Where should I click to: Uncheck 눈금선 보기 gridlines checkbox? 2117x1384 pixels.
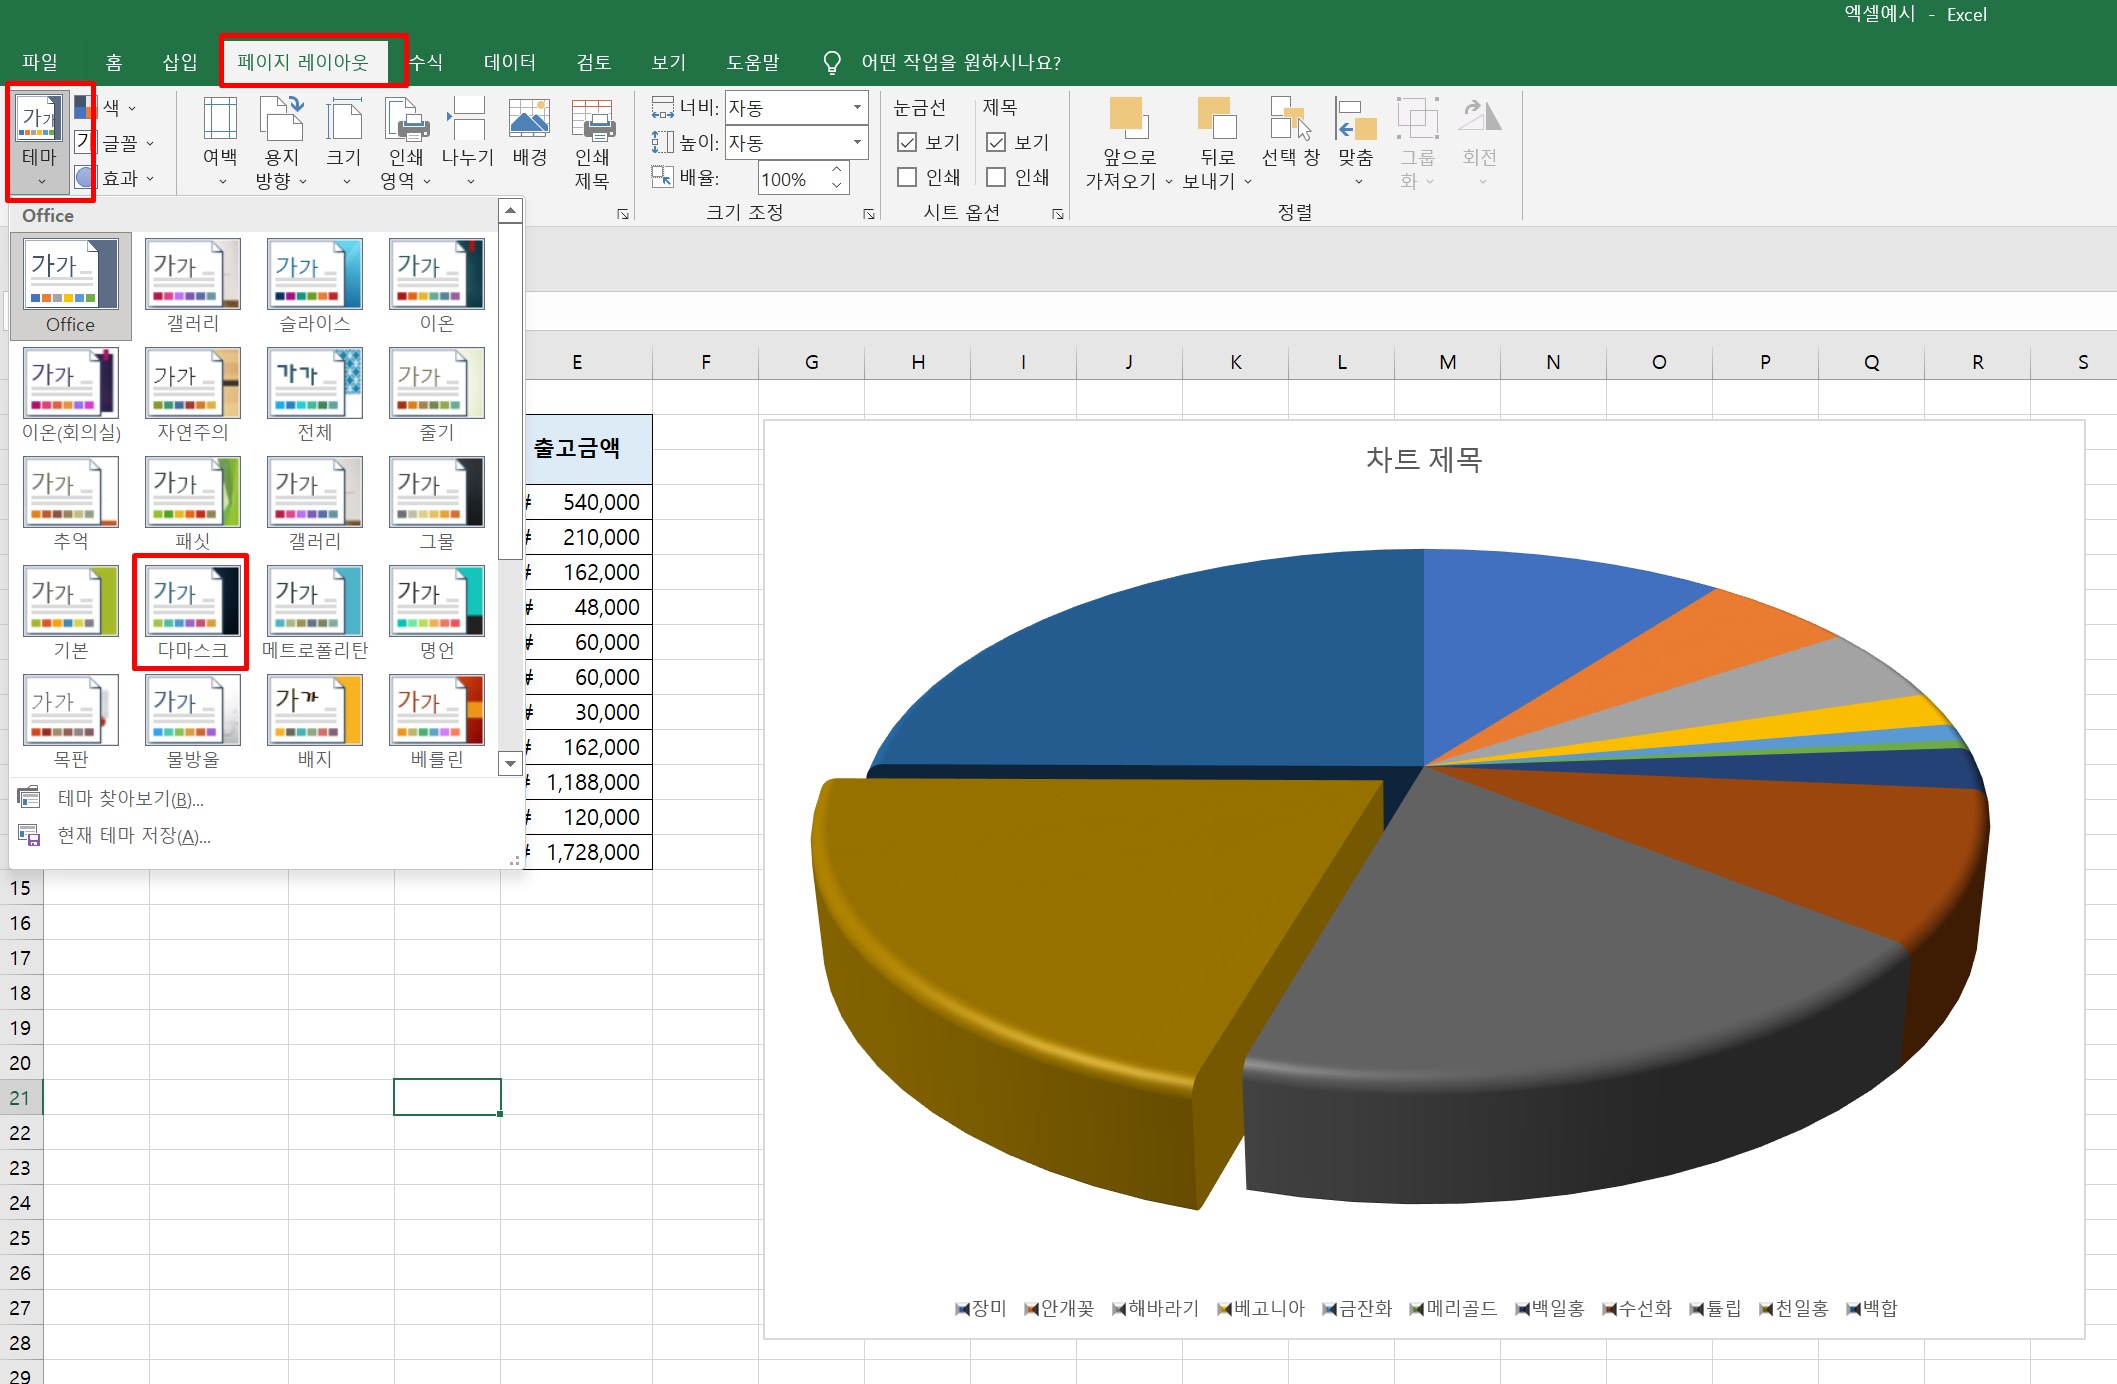908,142
